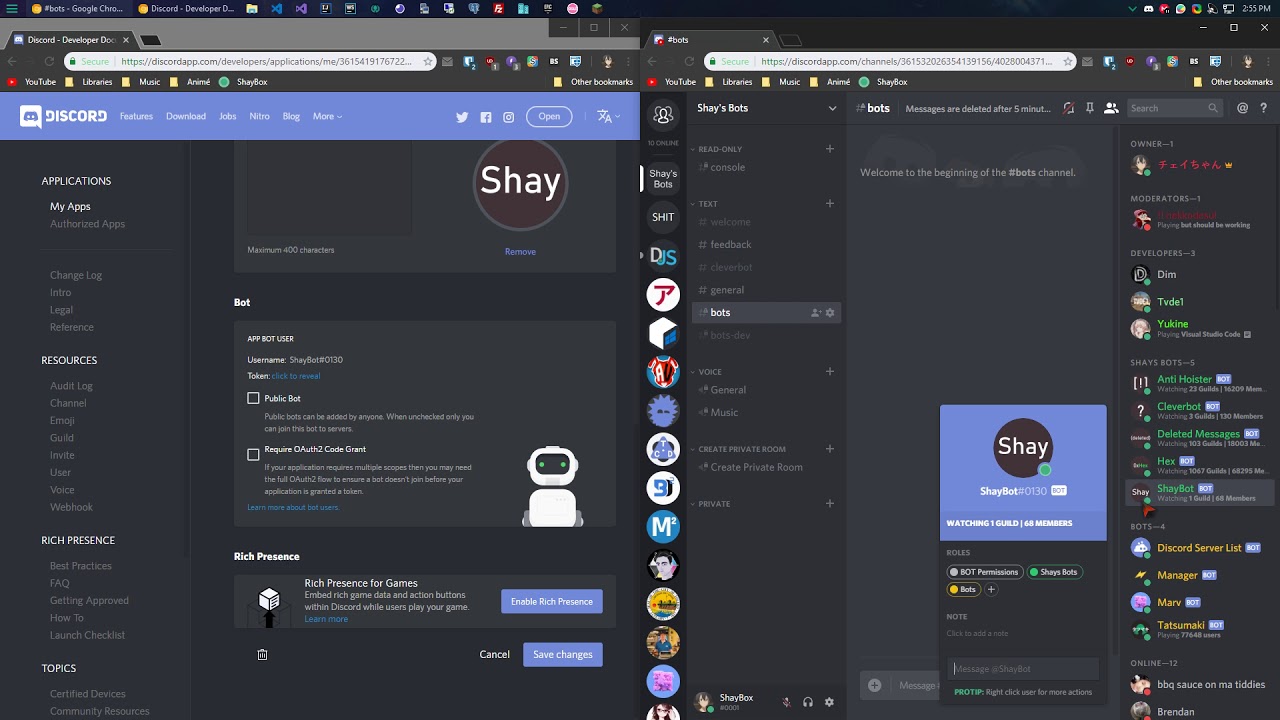This screenshot has width=1280, height=720.
Task: Add channel to VOICE category
Action: click(x=830, y=372)
